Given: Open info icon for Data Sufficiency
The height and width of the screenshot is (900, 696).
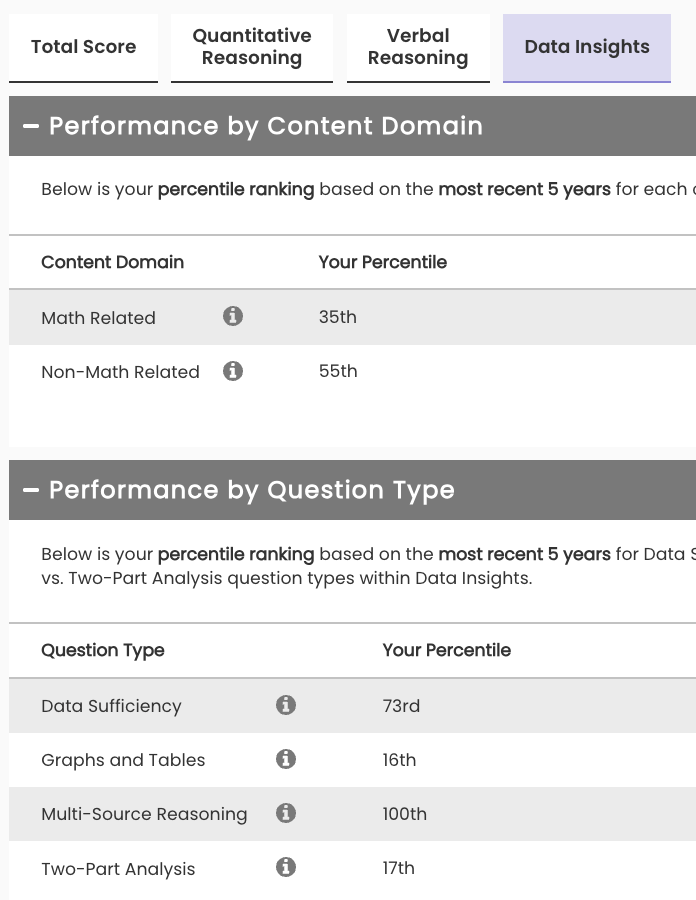Looking at the screenshot, I should tap(286, 705).
